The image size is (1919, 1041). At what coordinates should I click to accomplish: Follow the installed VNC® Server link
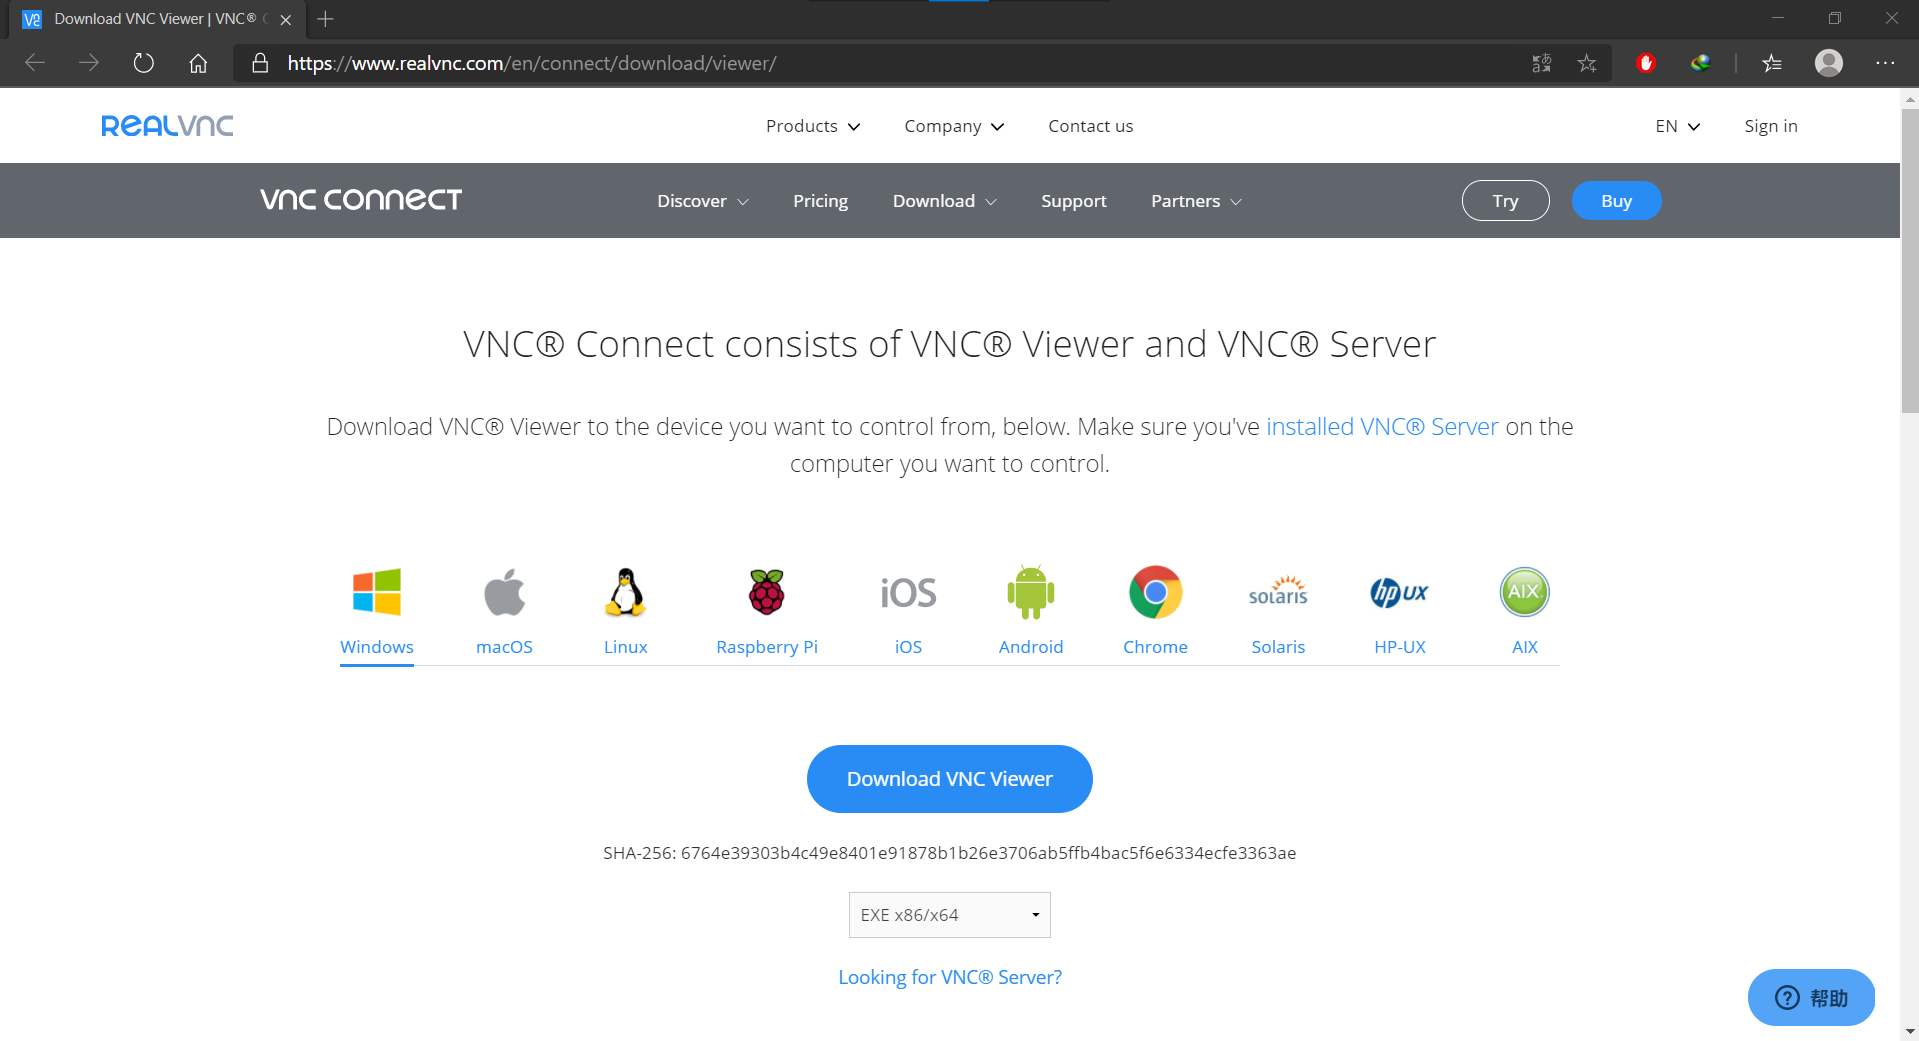tap(1382, 427)
